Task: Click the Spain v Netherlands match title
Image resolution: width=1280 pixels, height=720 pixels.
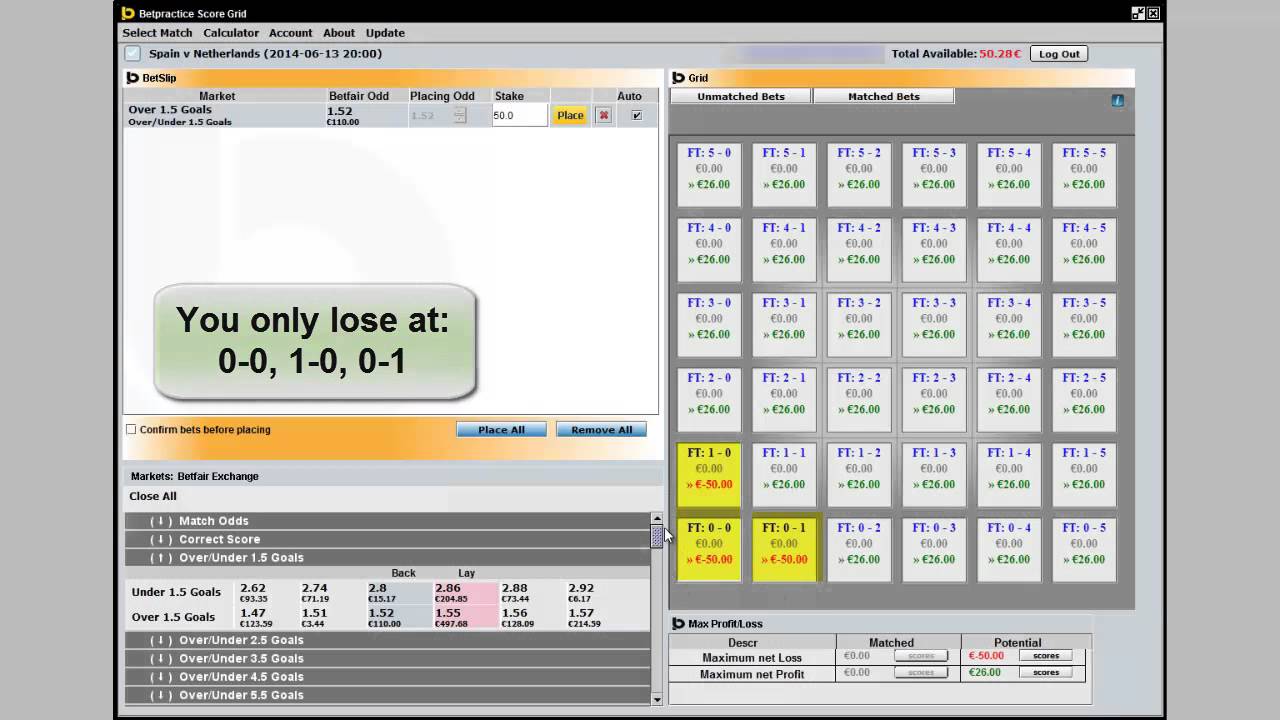Action: pos(265,54)
